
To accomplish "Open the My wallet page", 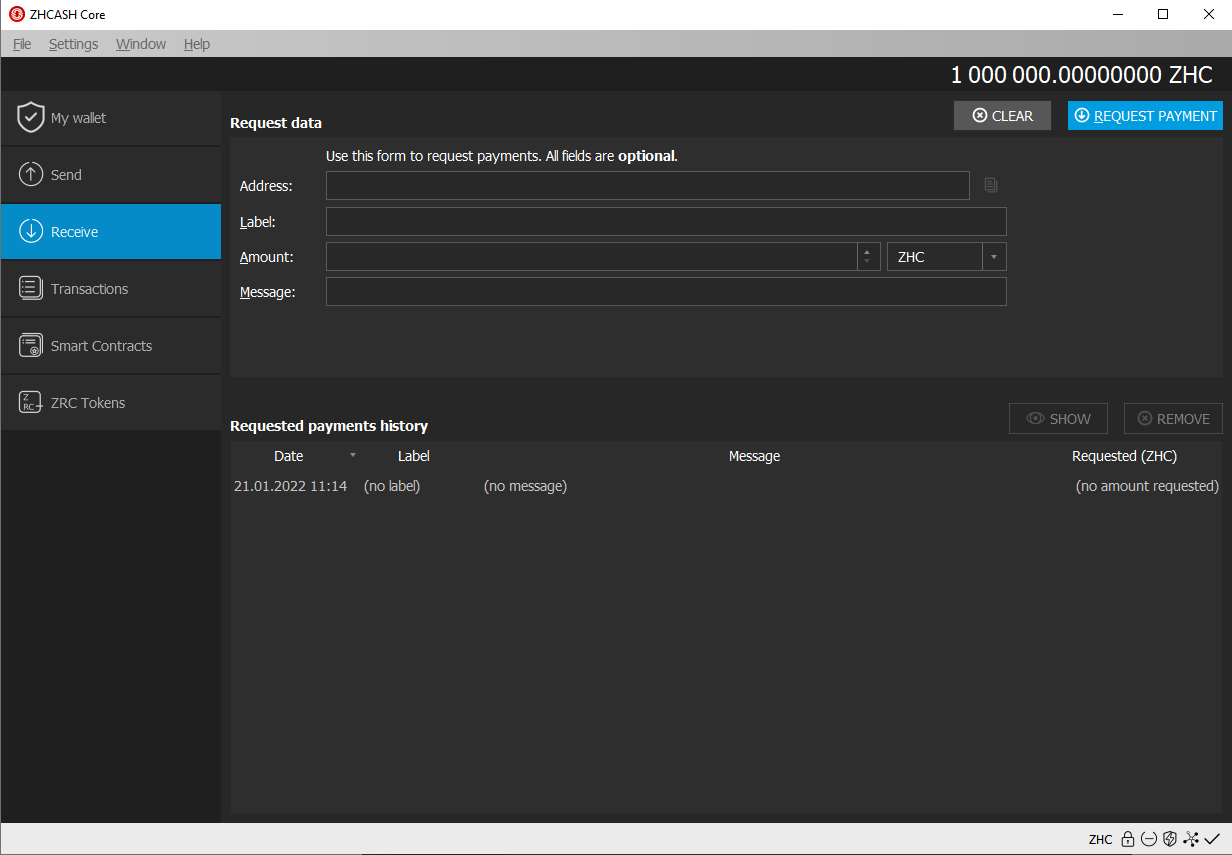I will point(111,118).
